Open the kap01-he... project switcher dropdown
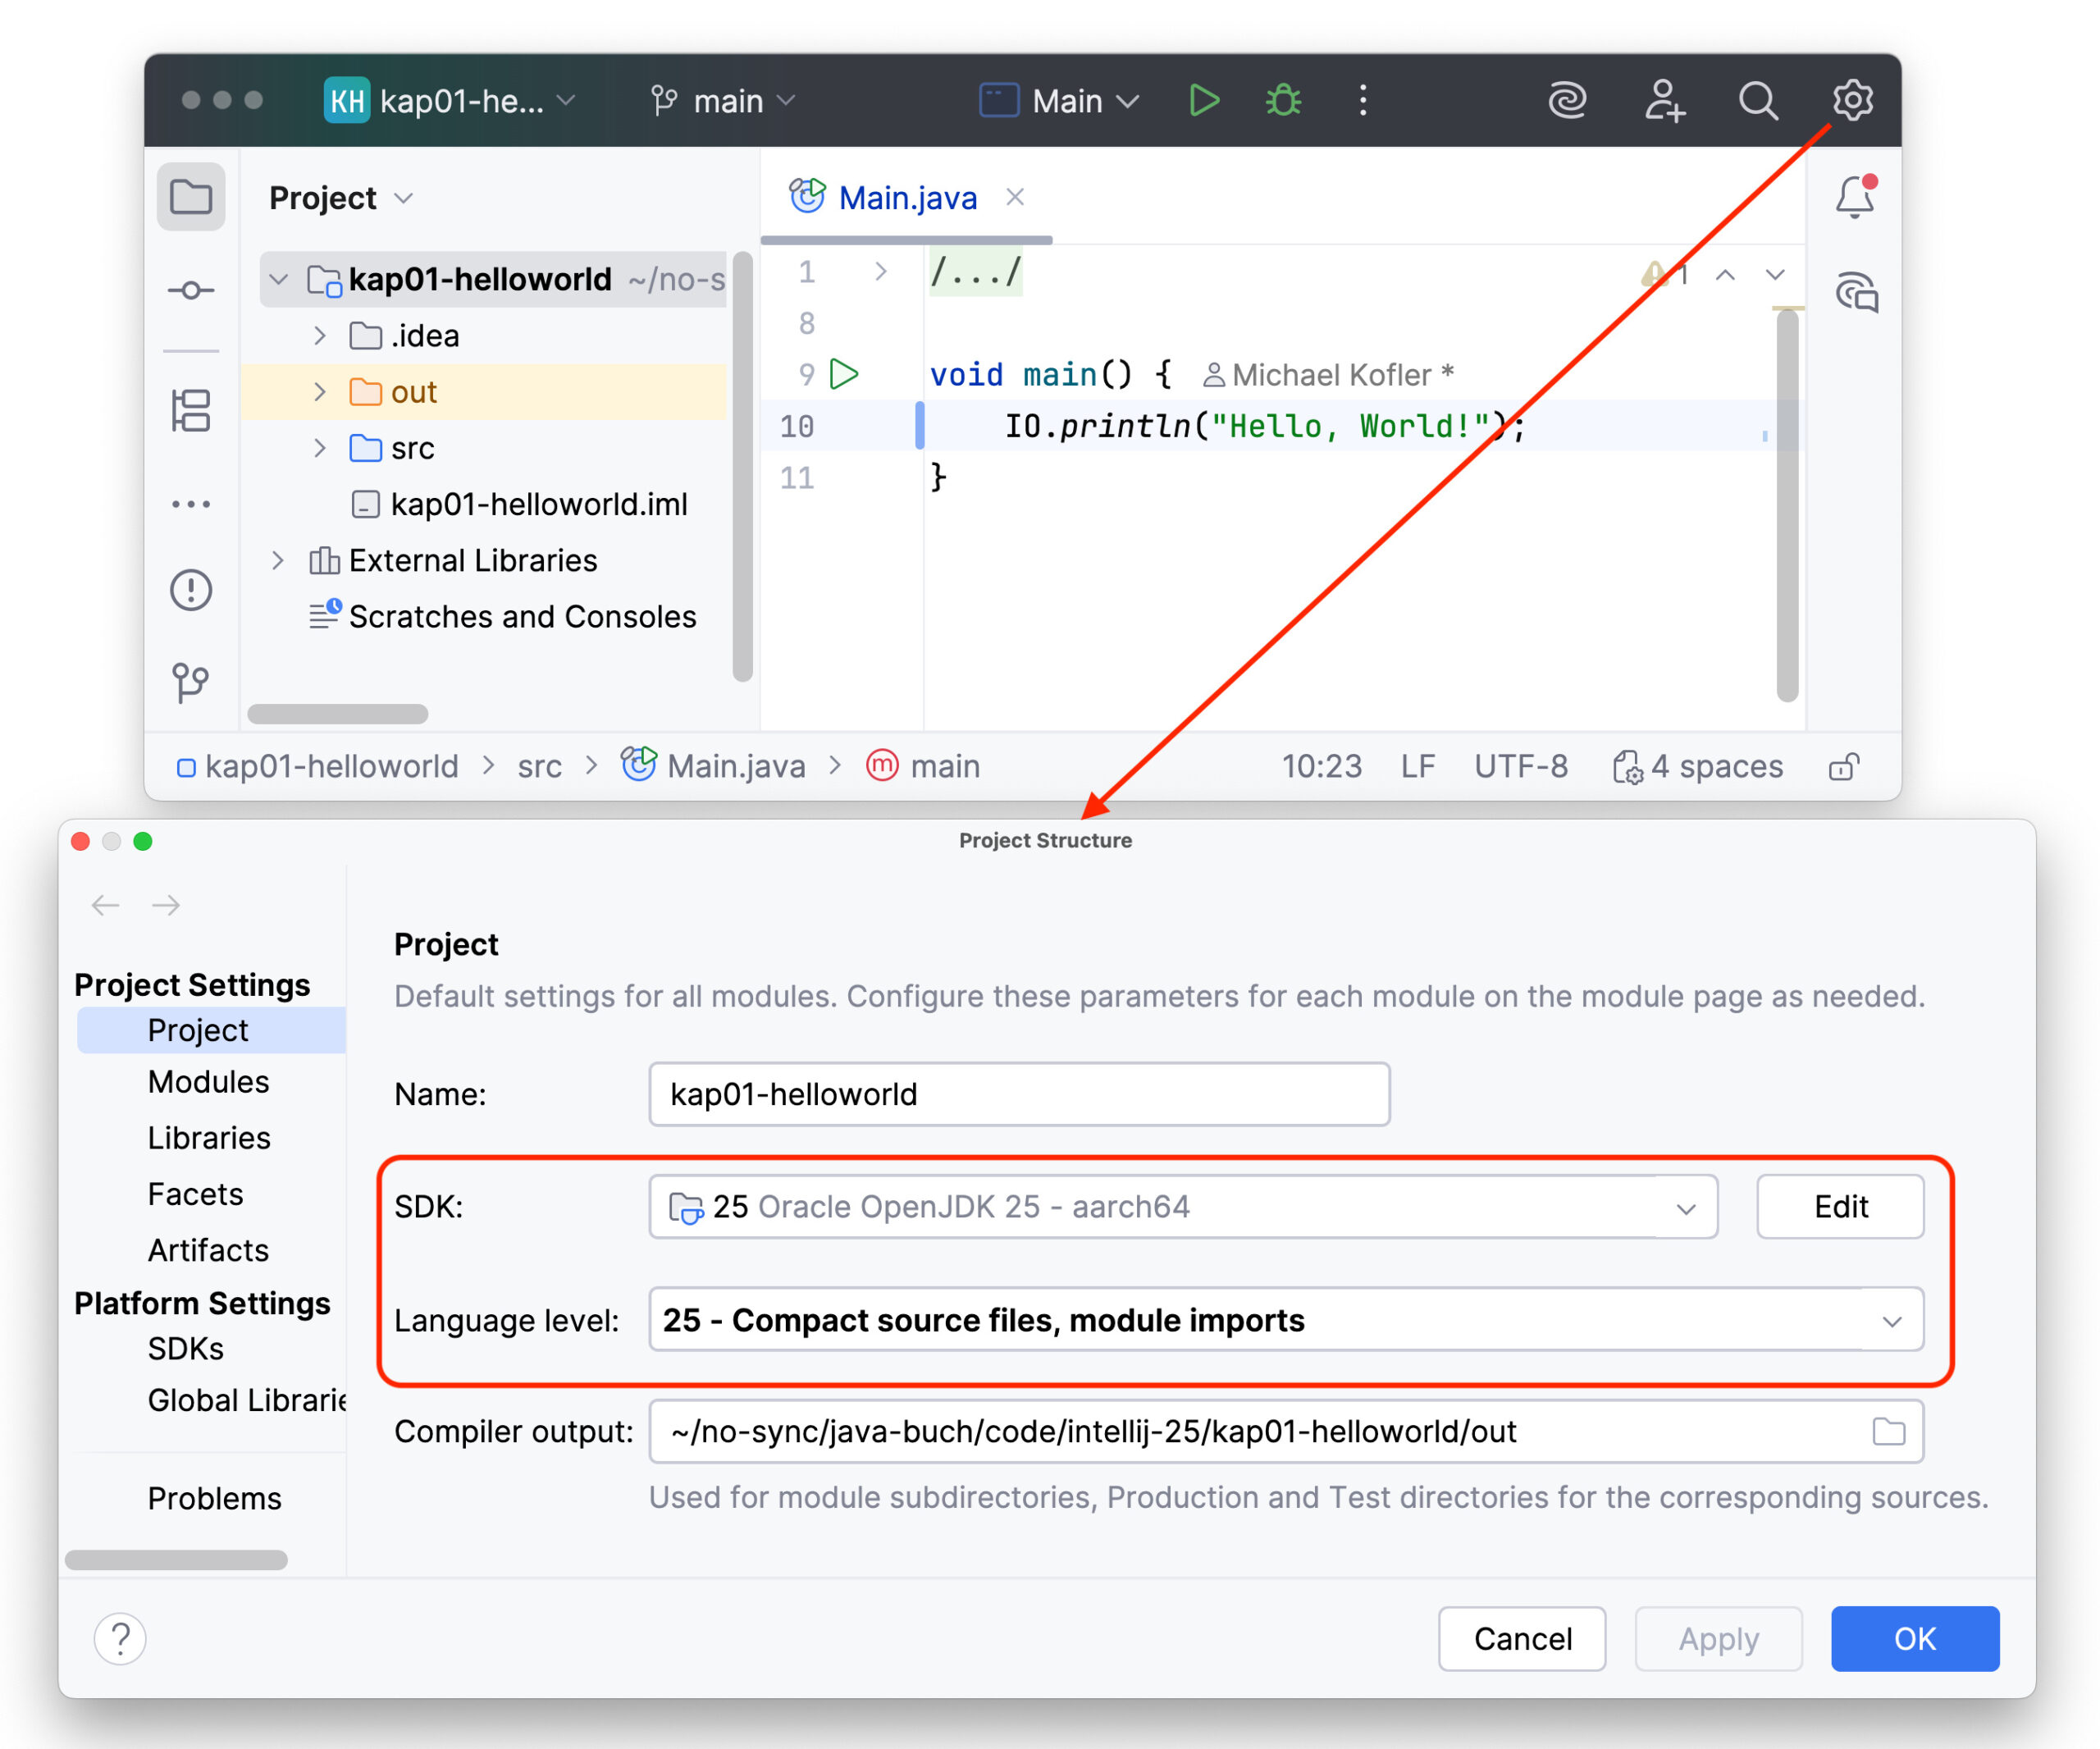The image size is (2100, 1749). tap(451, 101)
